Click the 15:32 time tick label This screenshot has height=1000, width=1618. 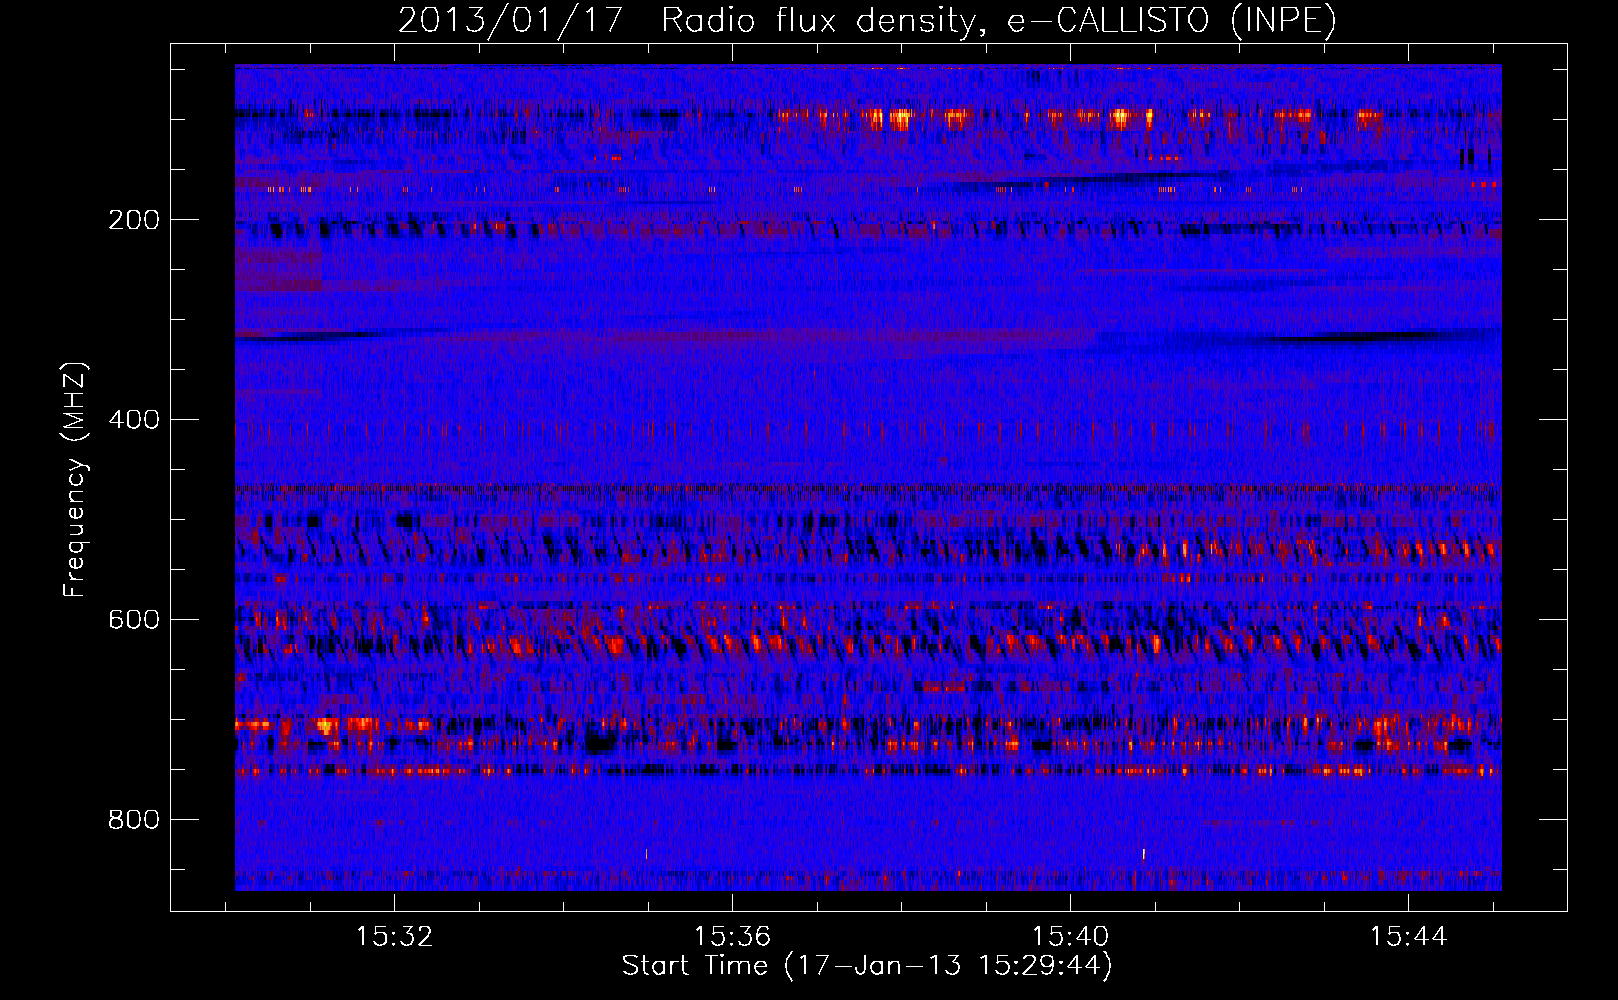(x=395, y=937)
